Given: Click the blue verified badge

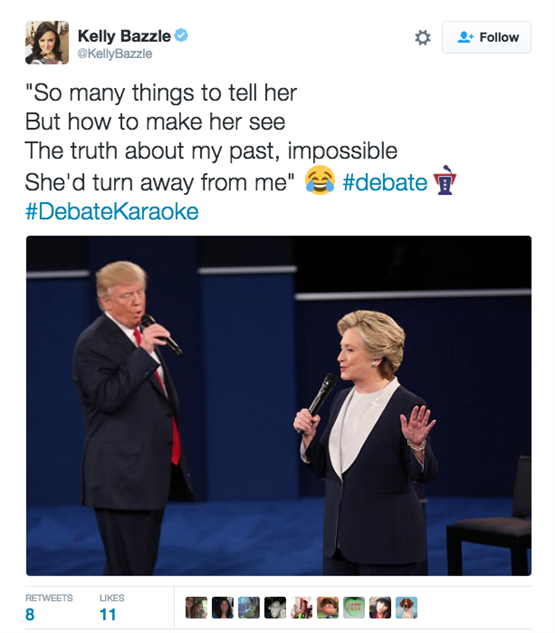Looking at the screenshot, I should click(181, 36).
